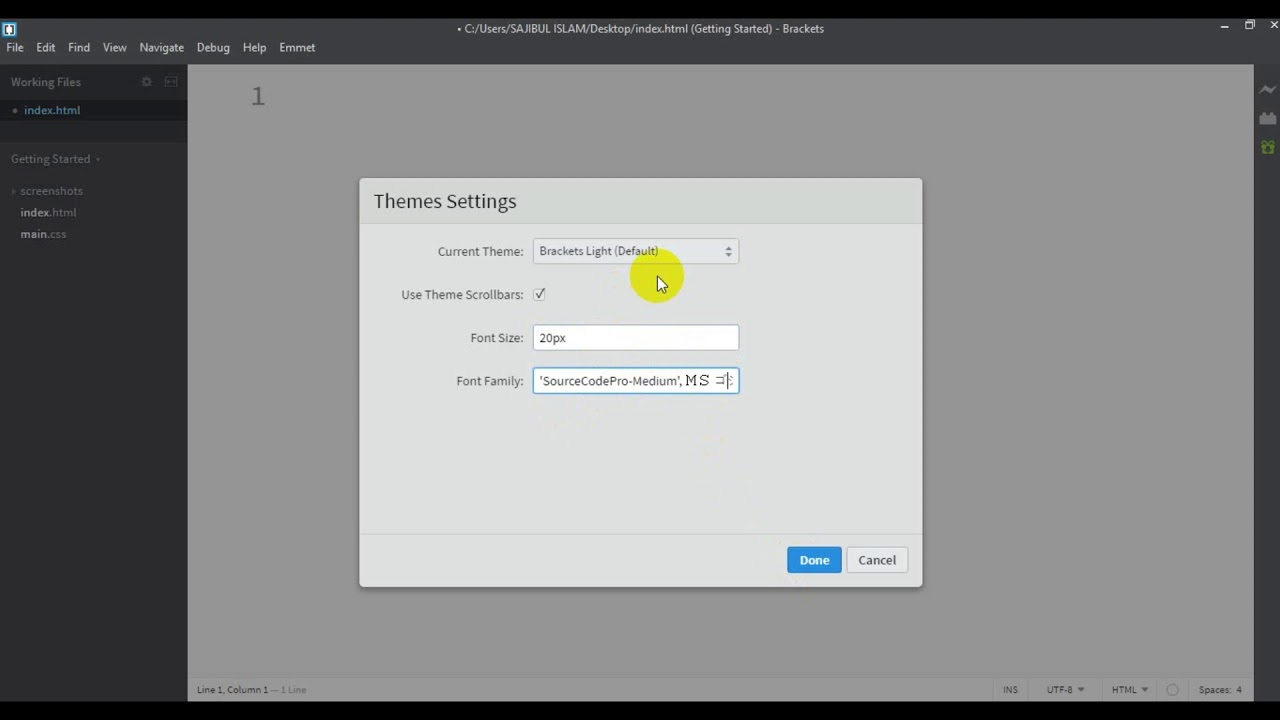The width and height of the screenshot is (1280, 720).
Task: Click the Working Files header text
Action: click(46, 82)
